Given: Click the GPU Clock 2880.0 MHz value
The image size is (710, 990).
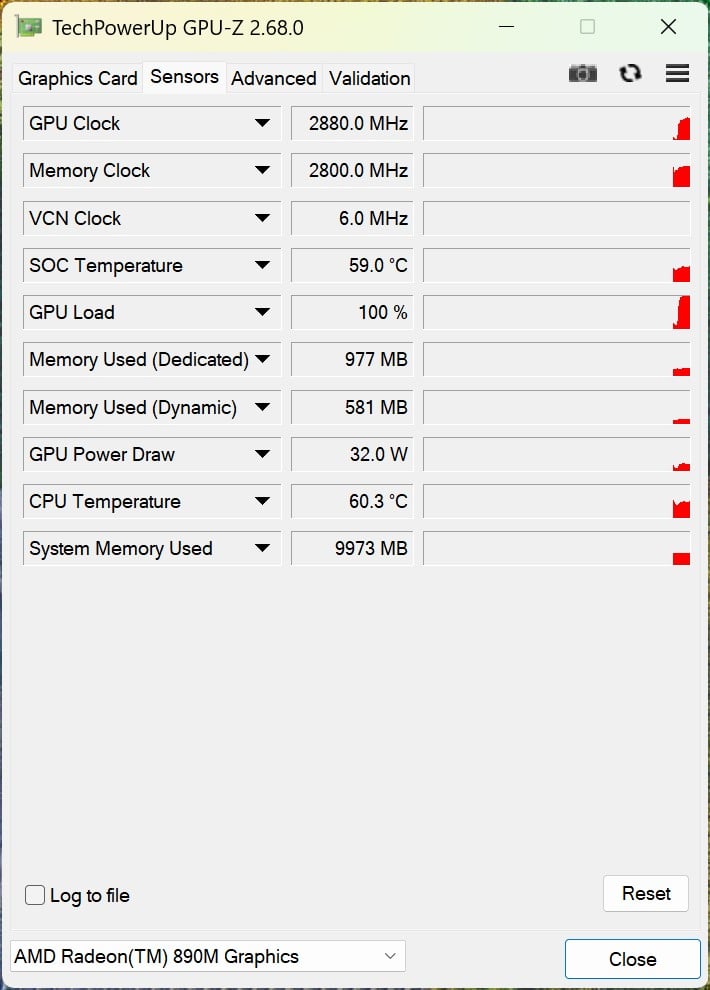Looking at the screenshot, I should [x=352, y=123].
